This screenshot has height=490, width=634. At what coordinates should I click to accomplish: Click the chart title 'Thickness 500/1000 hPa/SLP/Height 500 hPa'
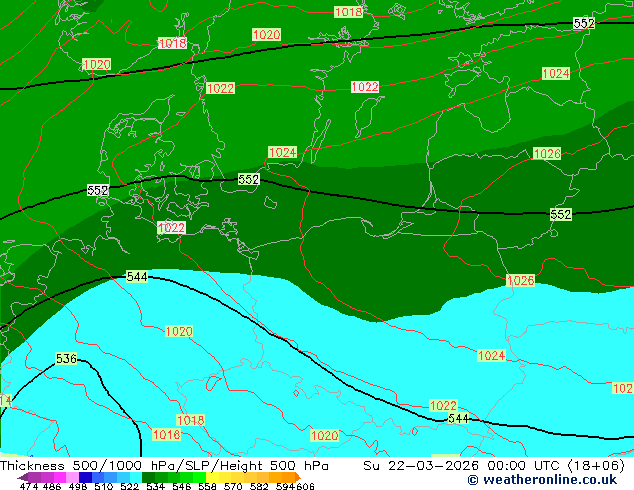pyautogui.click(x=164, y=466)
